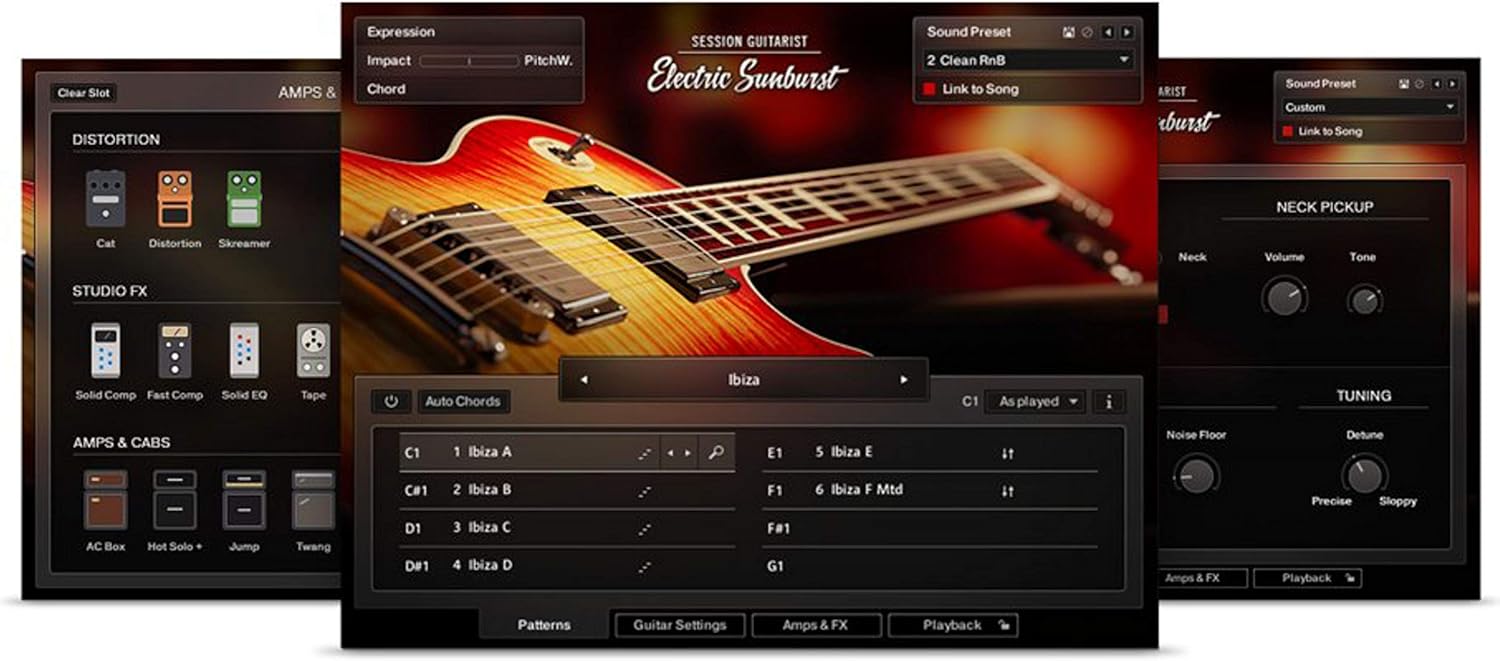Click the Impact PitchW. slider
Image resolution: width=1500 pixels, height=661 pixels.
coord(468,61)
